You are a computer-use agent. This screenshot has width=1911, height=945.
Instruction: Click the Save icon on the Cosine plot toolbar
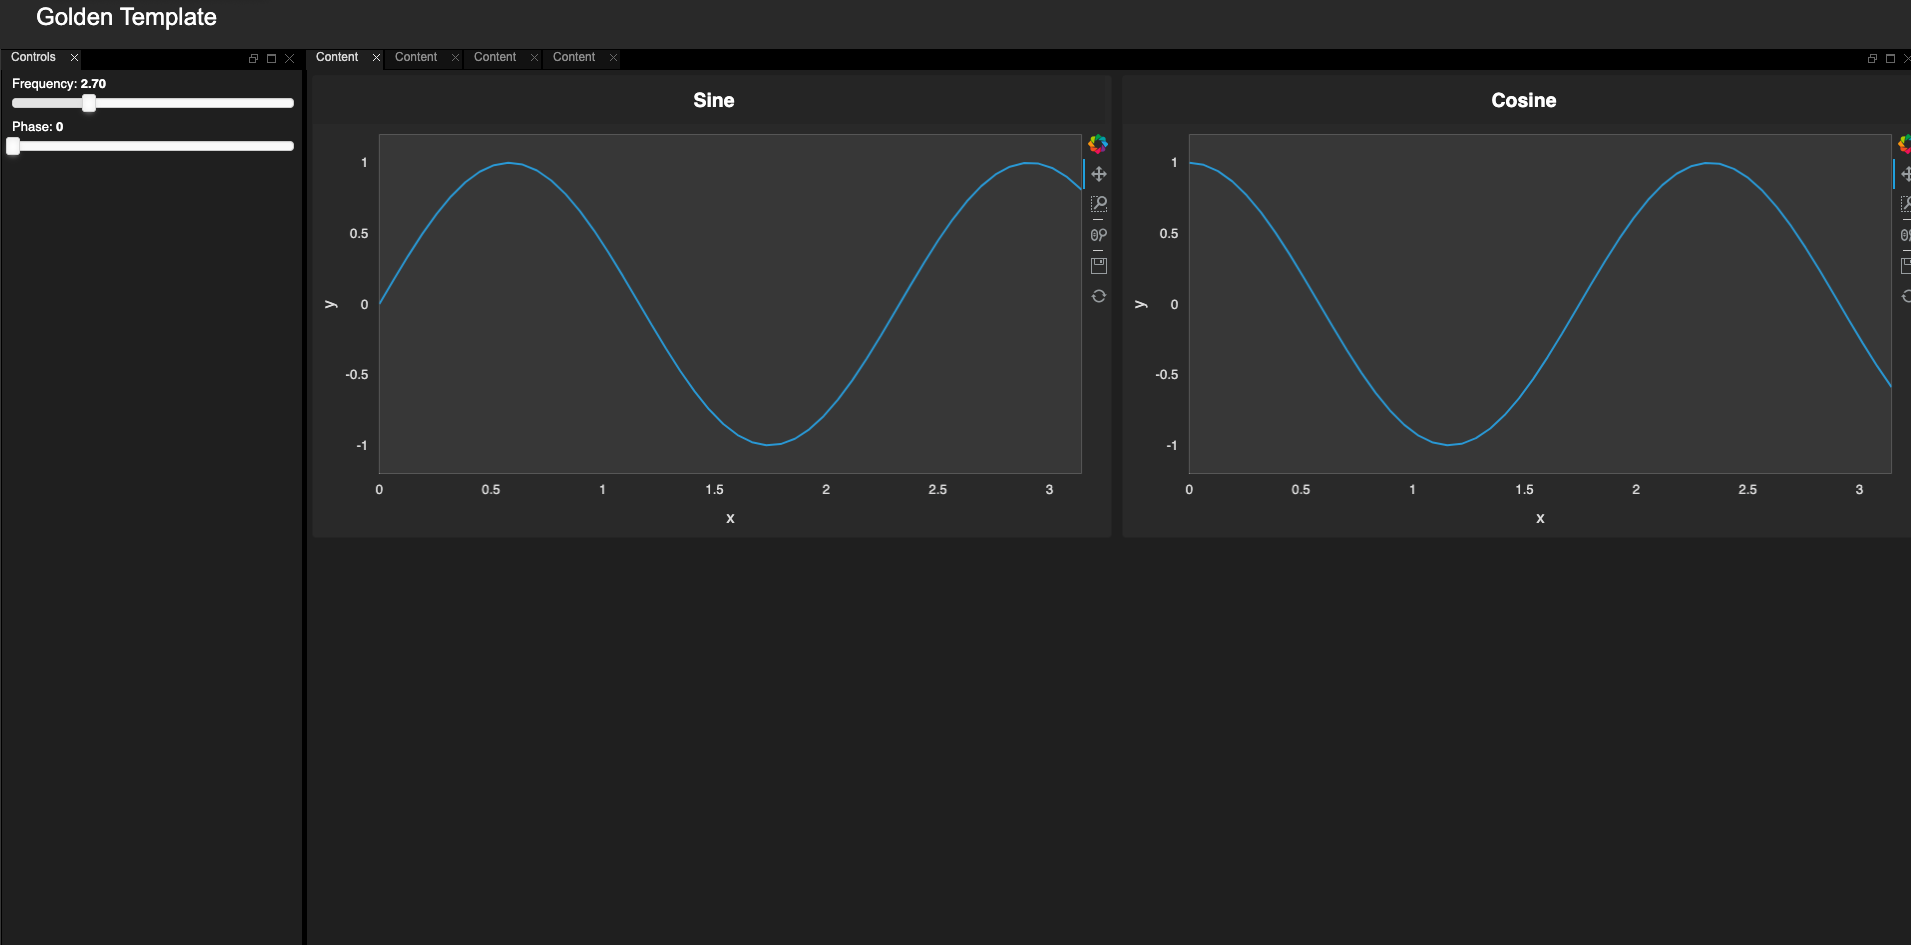1906,265
